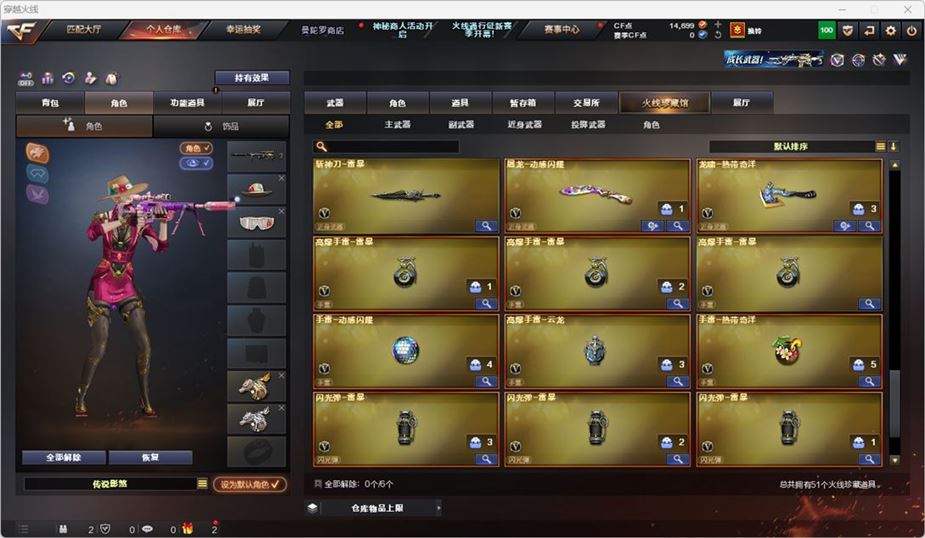The width and height of the screenshot is (925, 538).
Task: Click the 全部解除 button under character
Action: pyautogui.click(x=64, y=457)
